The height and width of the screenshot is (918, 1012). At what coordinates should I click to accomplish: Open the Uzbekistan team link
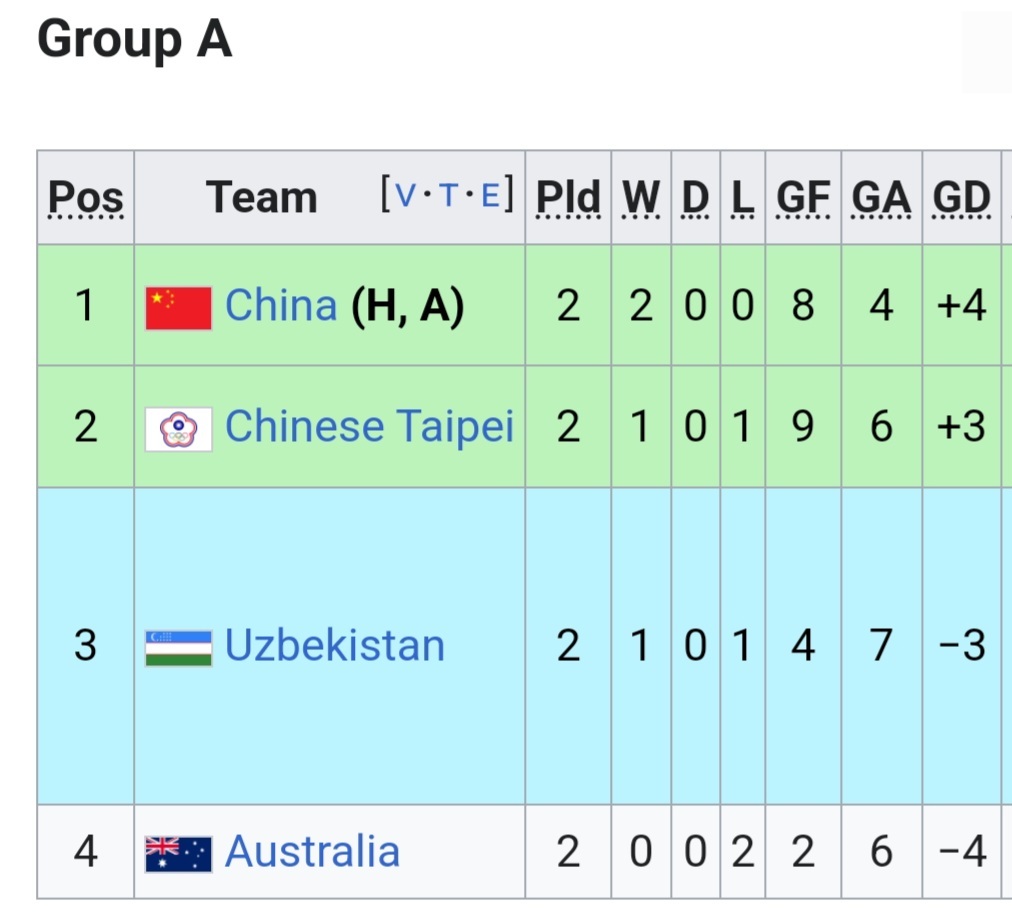(335, 645)
